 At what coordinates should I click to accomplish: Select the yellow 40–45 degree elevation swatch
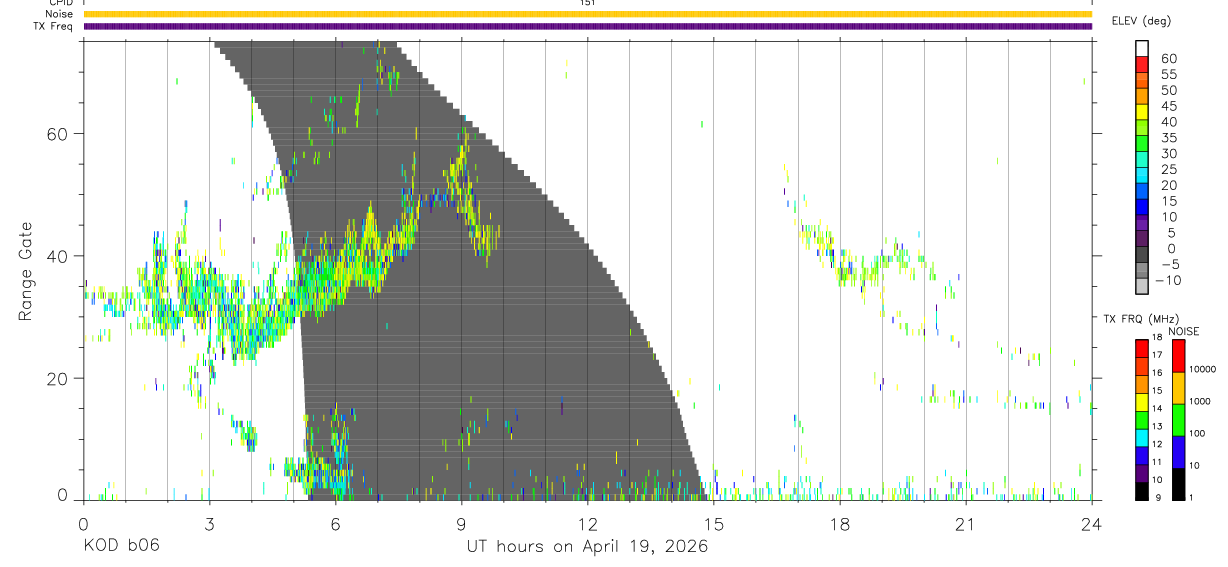1142,113
